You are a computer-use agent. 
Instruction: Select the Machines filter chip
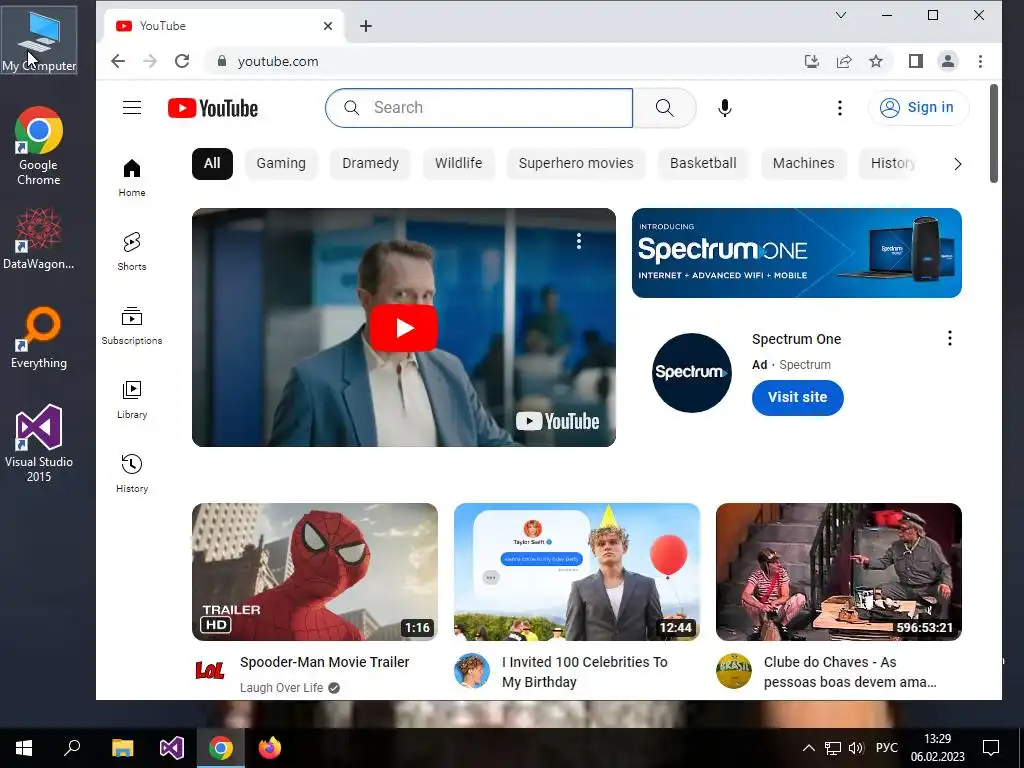pyautogui.click(x=804, y=163)
